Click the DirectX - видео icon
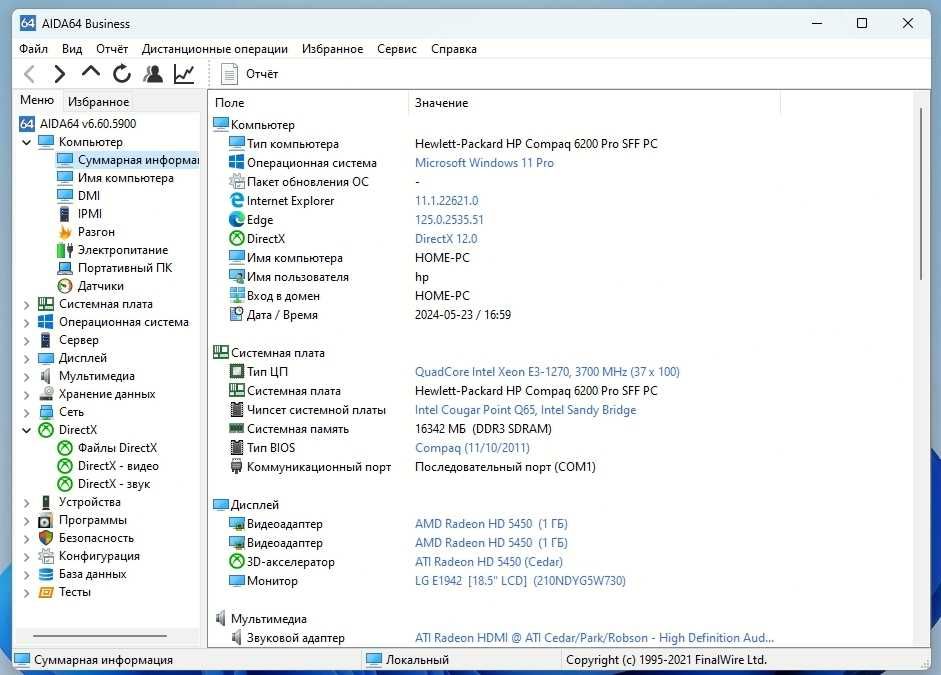Image resolution: width=941 pixels, height=675 pixels. pyautogui.click(x=65, y=466)
